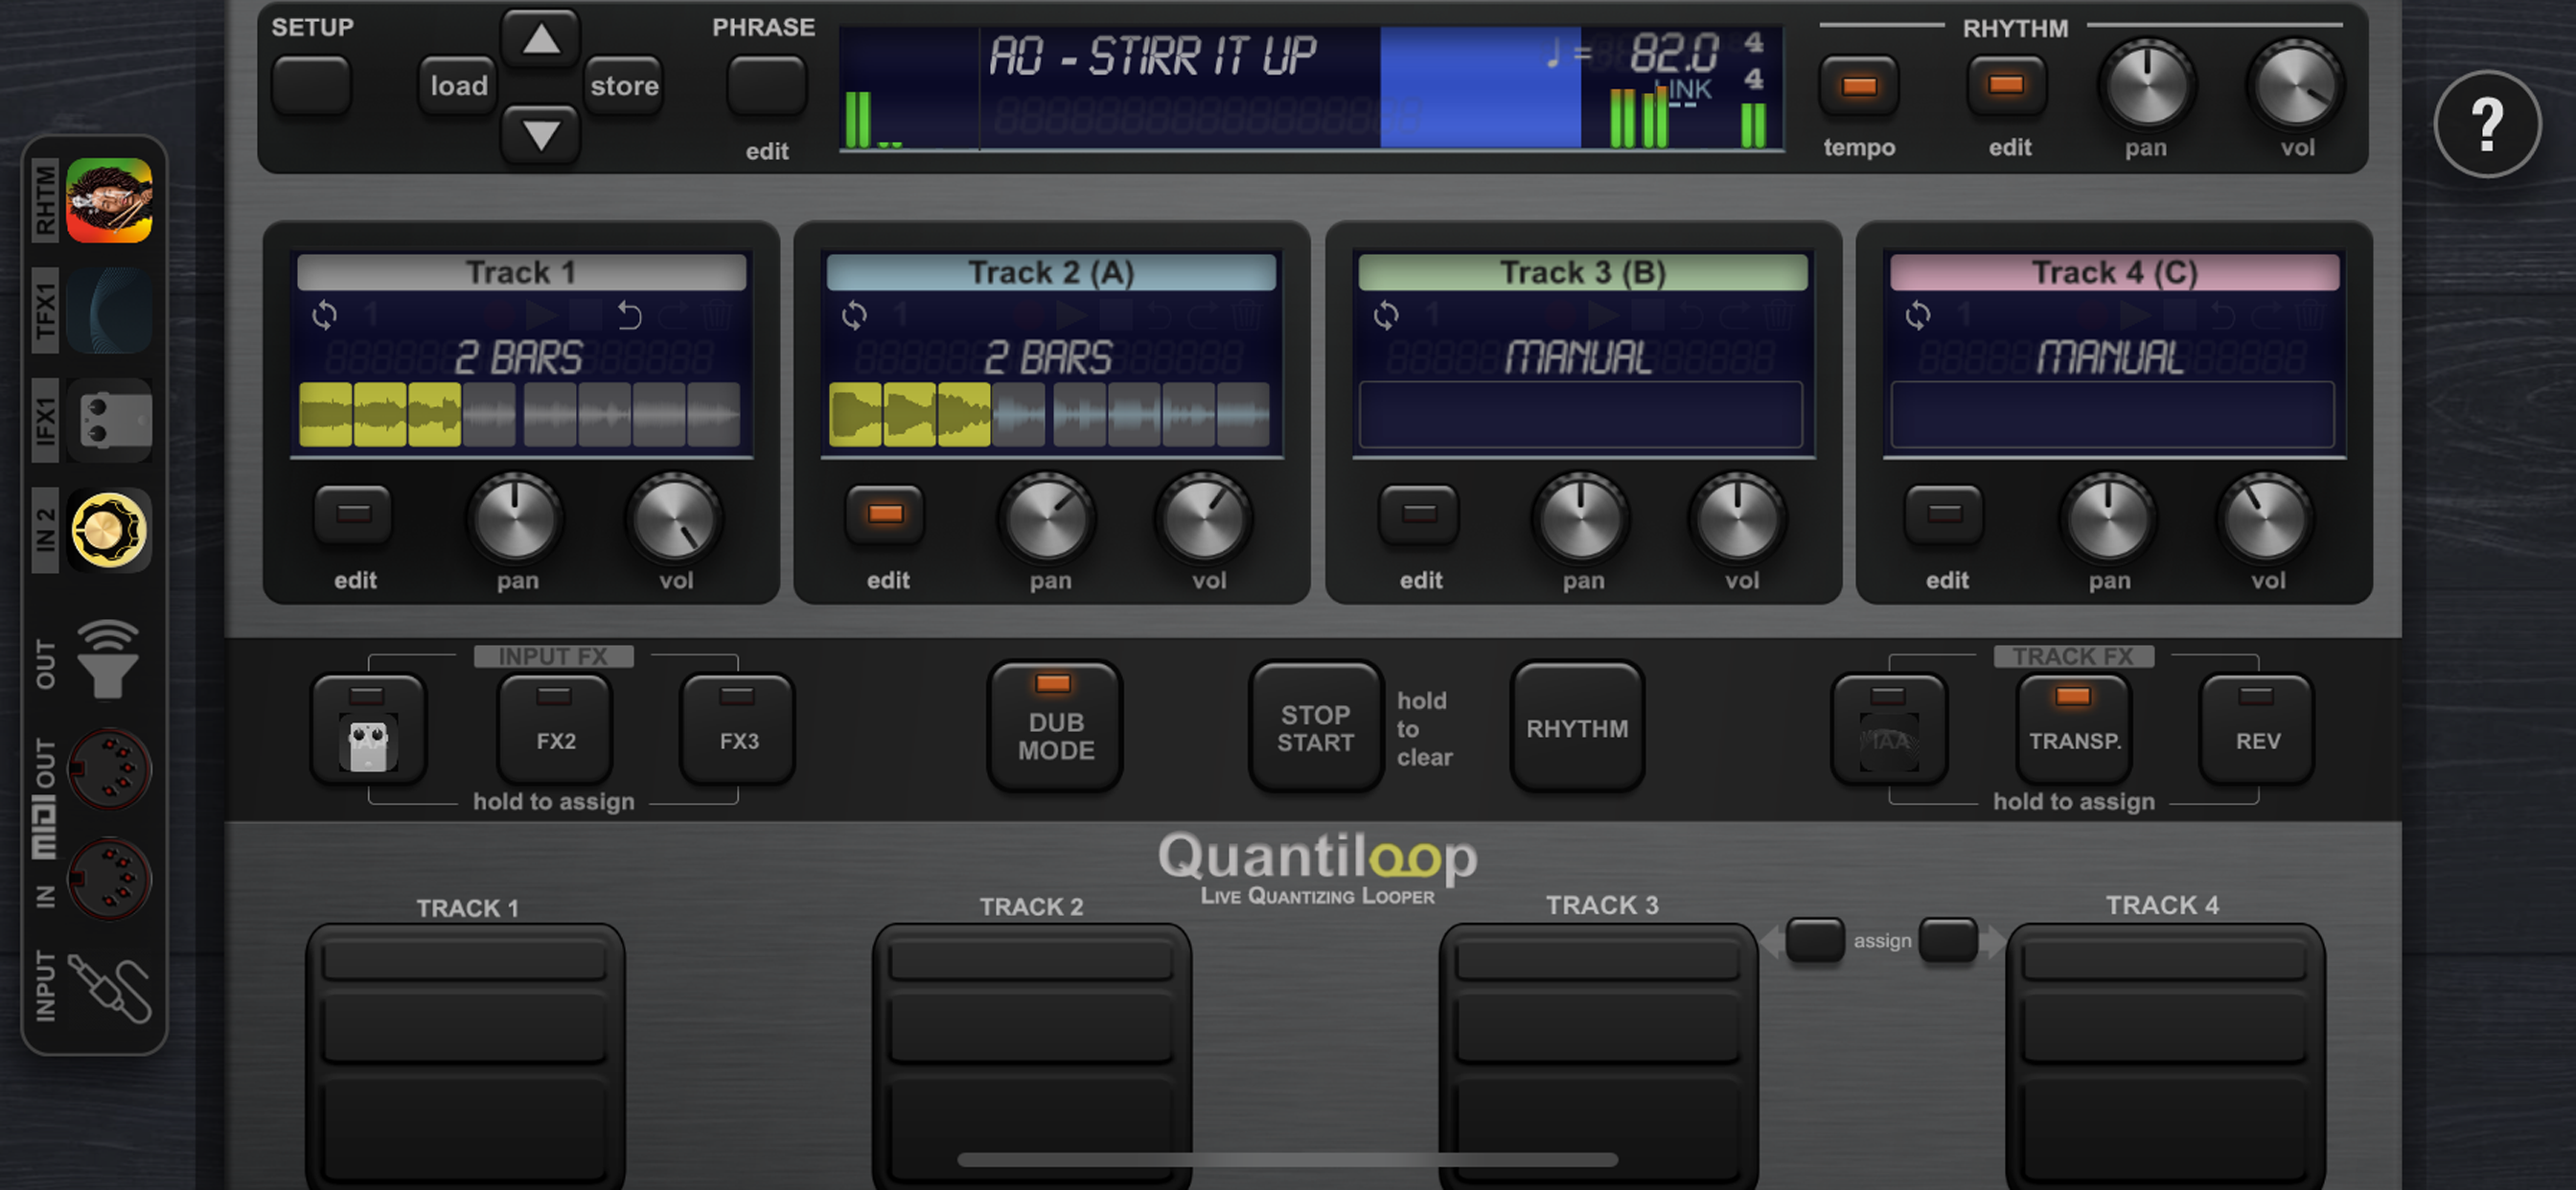Click the up arrow next to load
The height and width of the screenshot is (1190, 2576).
click(x=541, y=38)
